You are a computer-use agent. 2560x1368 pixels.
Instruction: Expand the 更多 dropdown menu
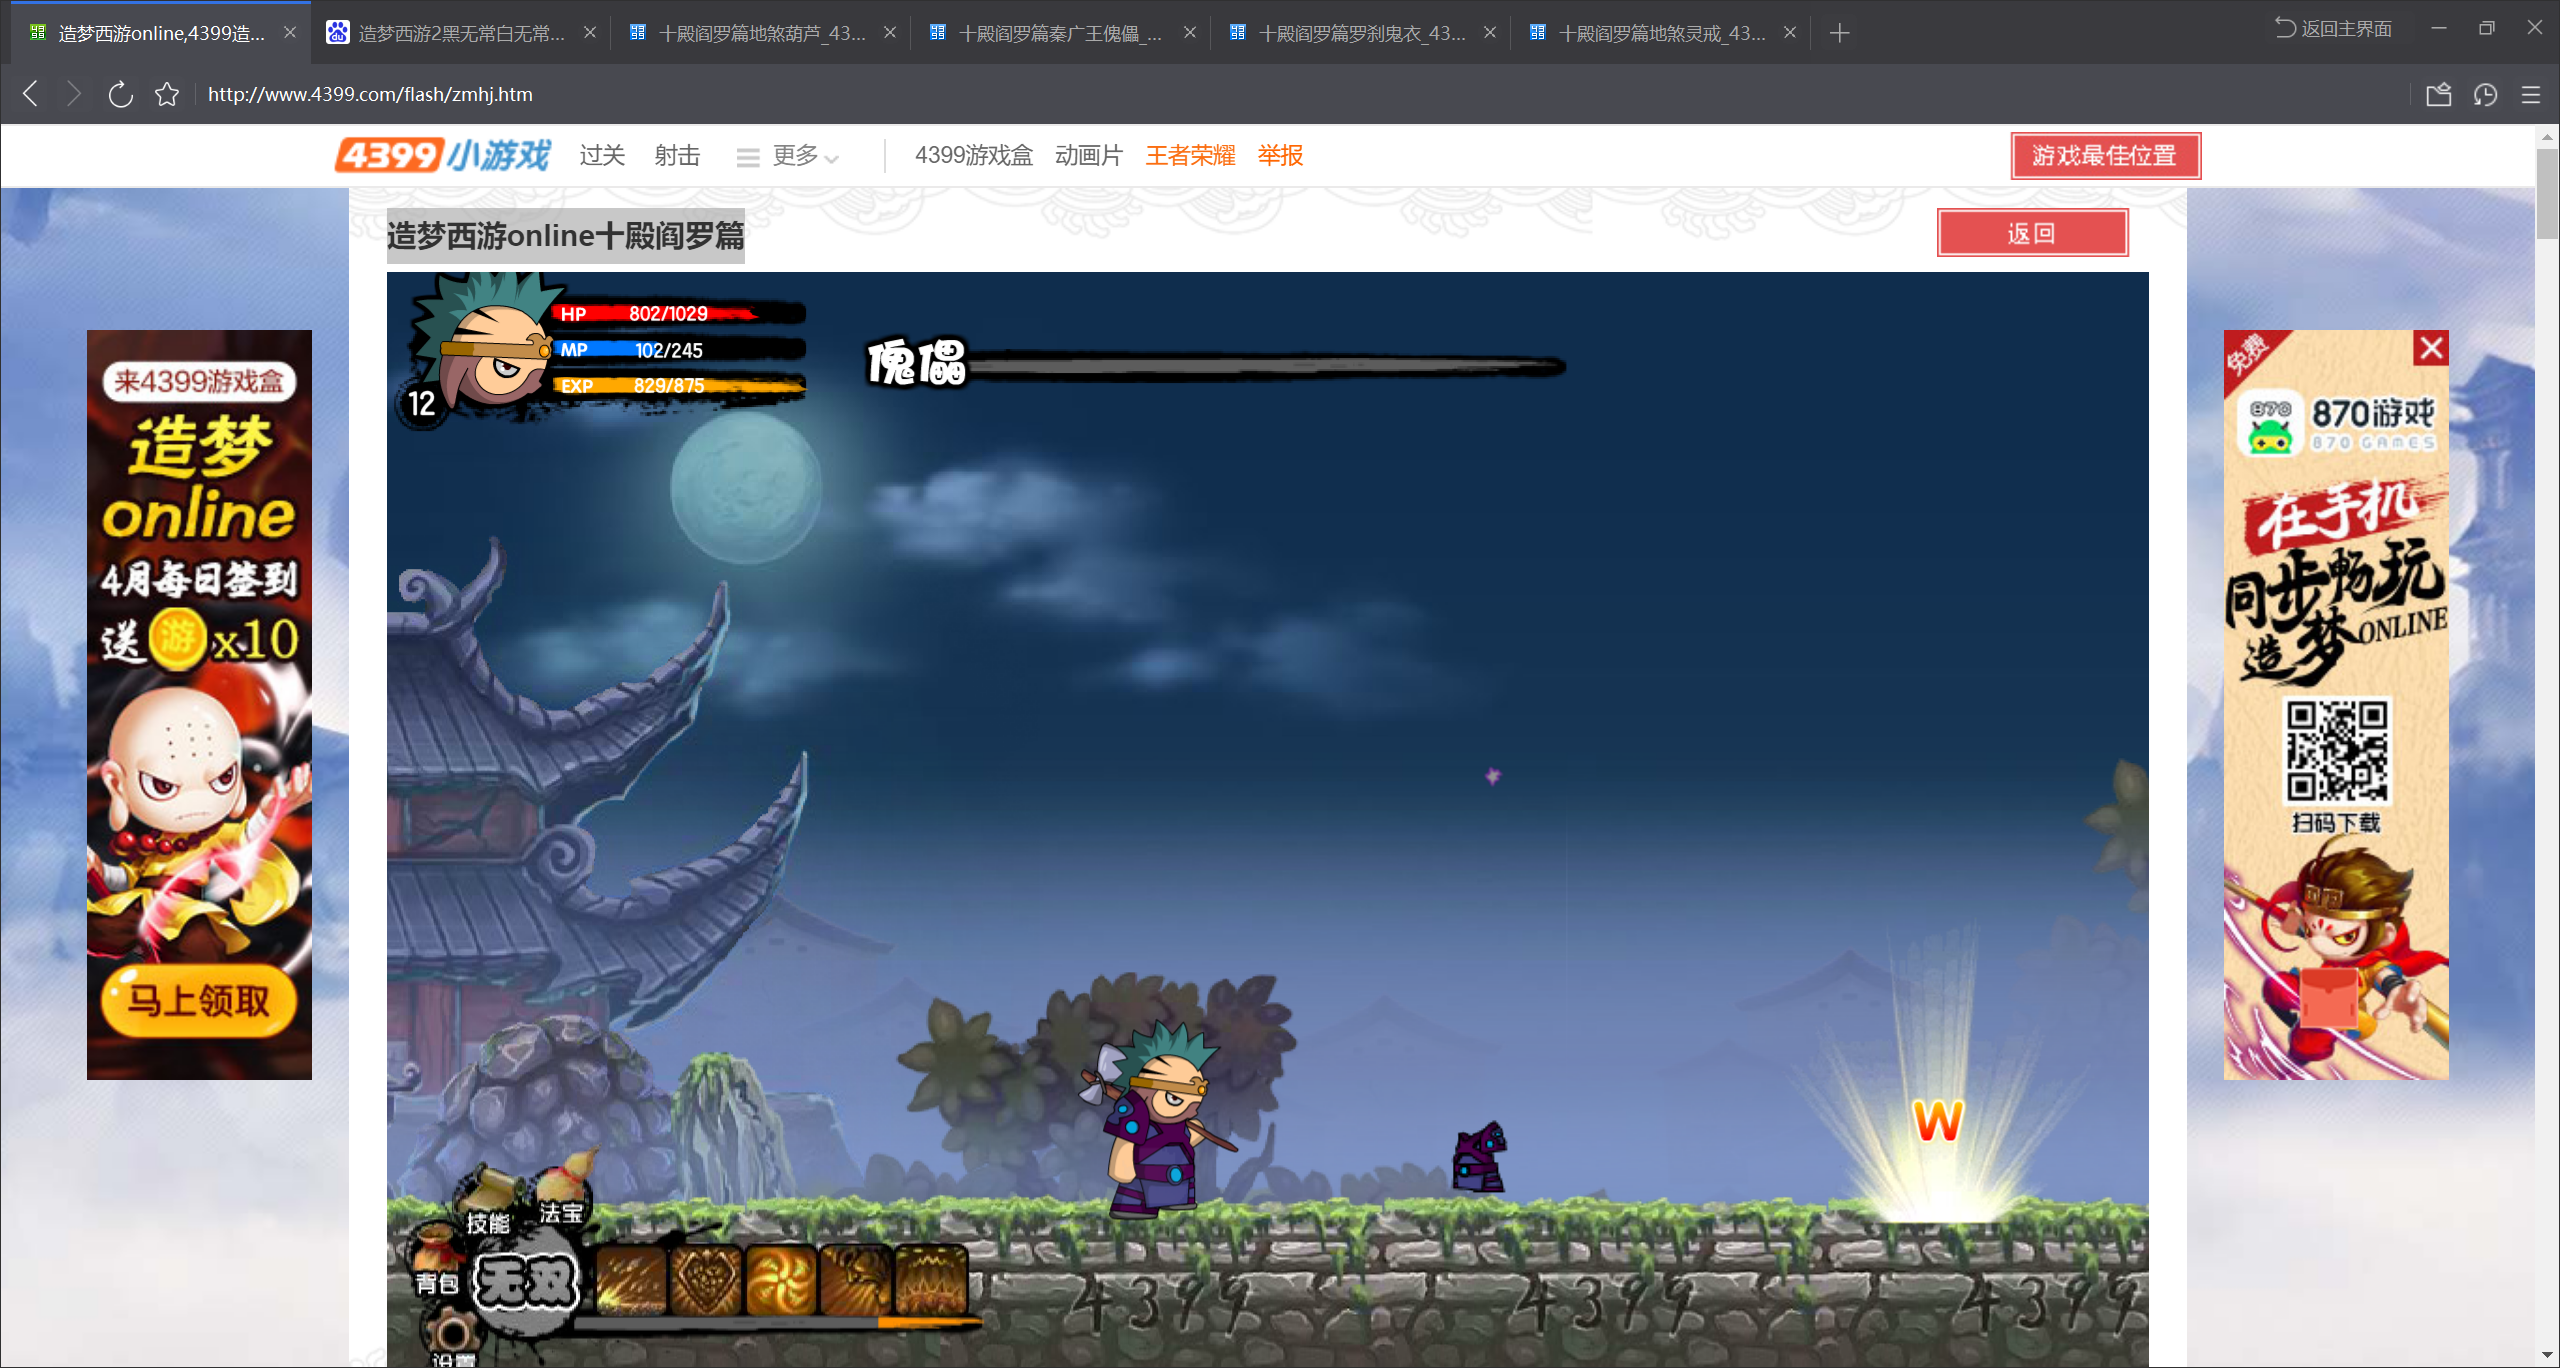pyautogui.click(x=788, y=156)
